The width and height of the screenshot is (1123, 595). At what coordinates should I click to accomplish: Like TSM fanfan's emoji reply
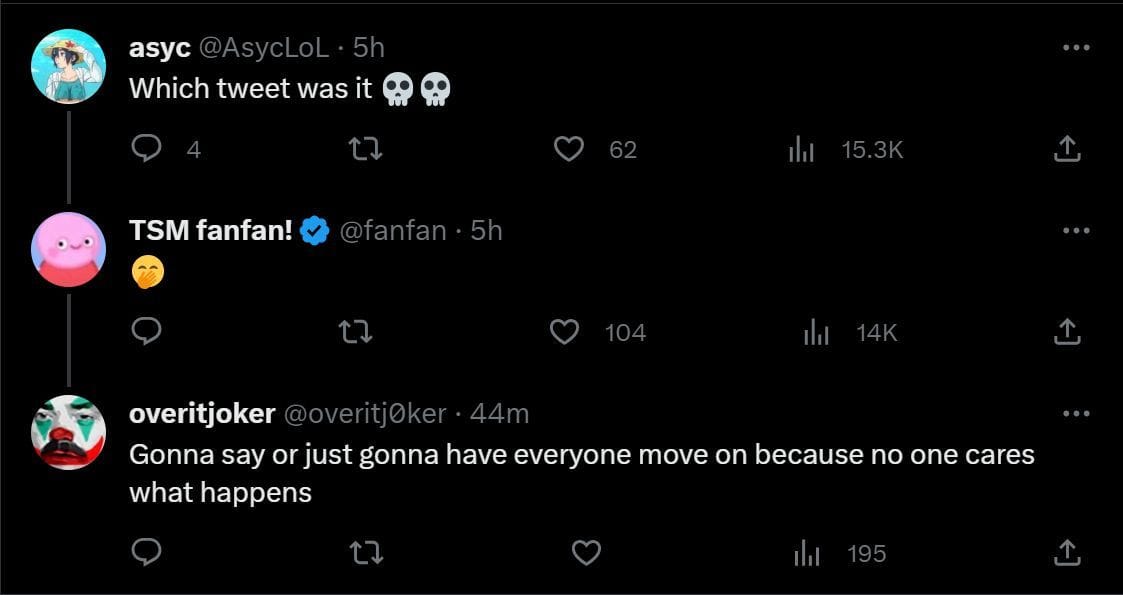[566, 332]
